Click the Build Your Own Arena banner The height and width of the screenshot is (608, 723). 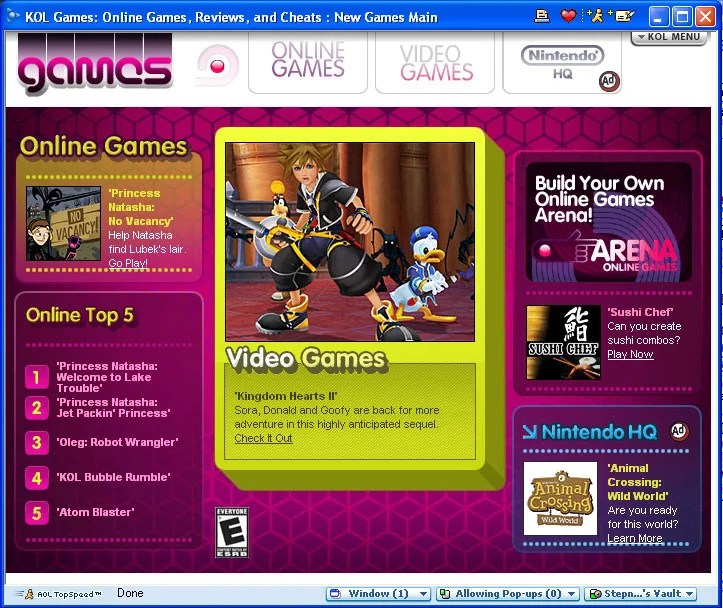(609, 223)
